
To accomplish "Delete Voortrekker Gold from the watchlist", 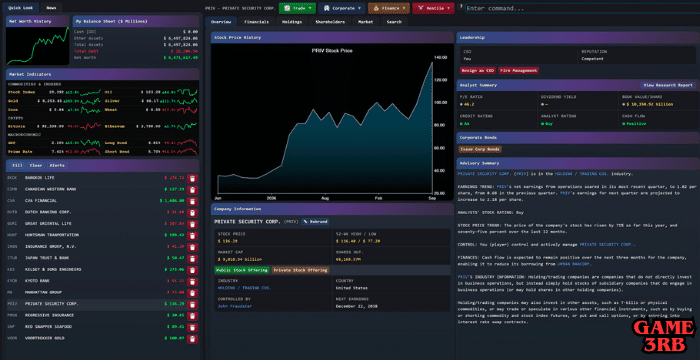I will [192, 339].
